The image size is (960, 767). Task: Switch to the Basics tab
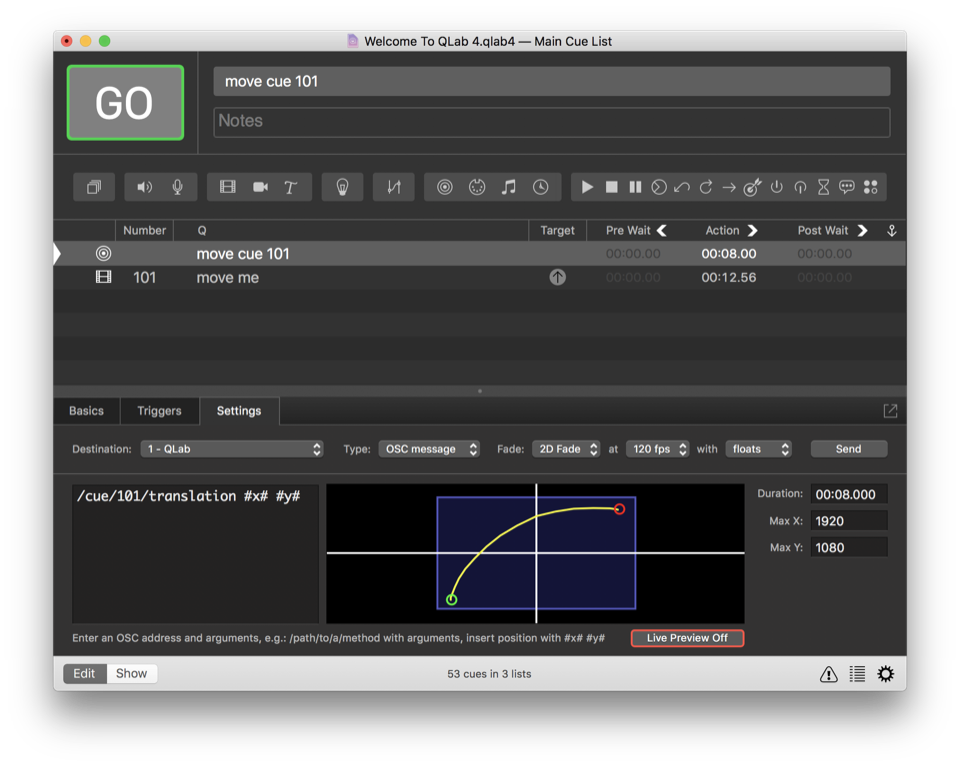click(x=86, y=411)
